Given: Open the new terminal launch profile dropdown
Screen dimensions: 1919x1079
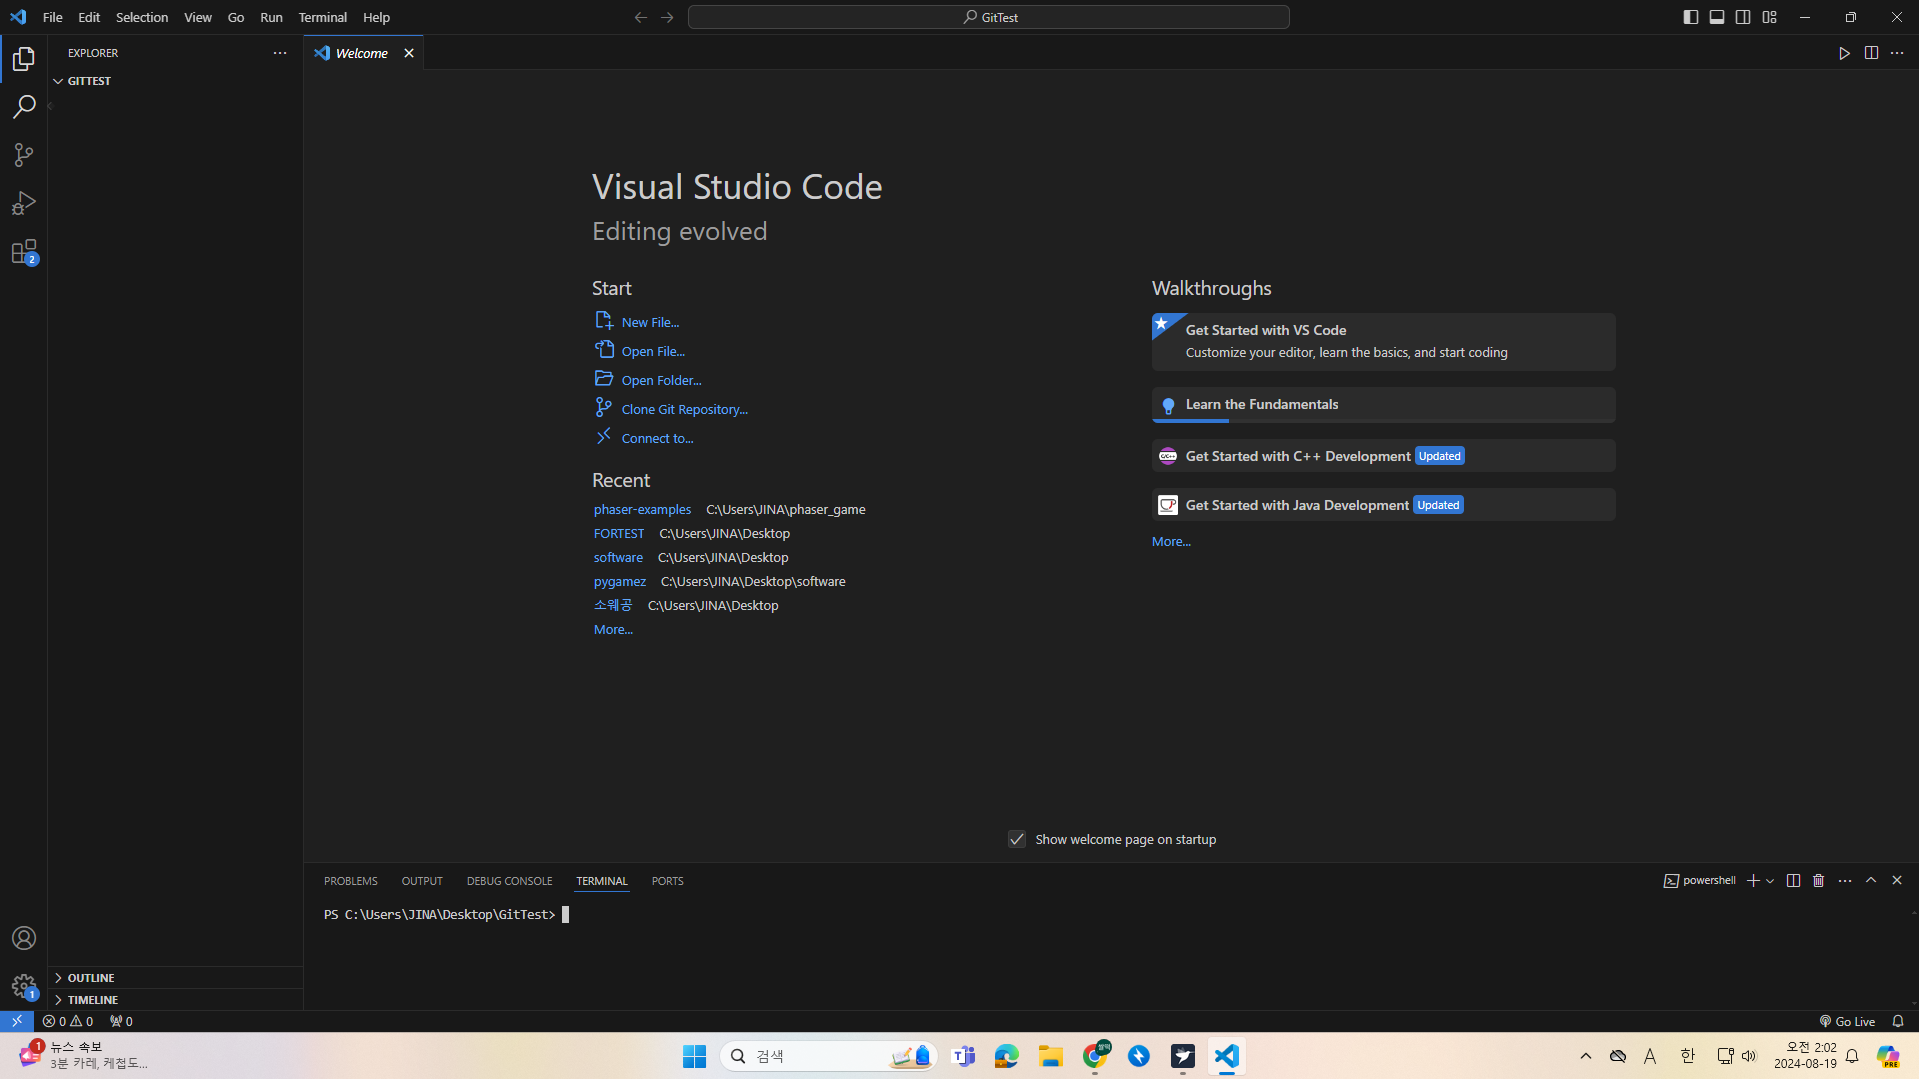Looking at the screenshot, I should click(1770, 881).
